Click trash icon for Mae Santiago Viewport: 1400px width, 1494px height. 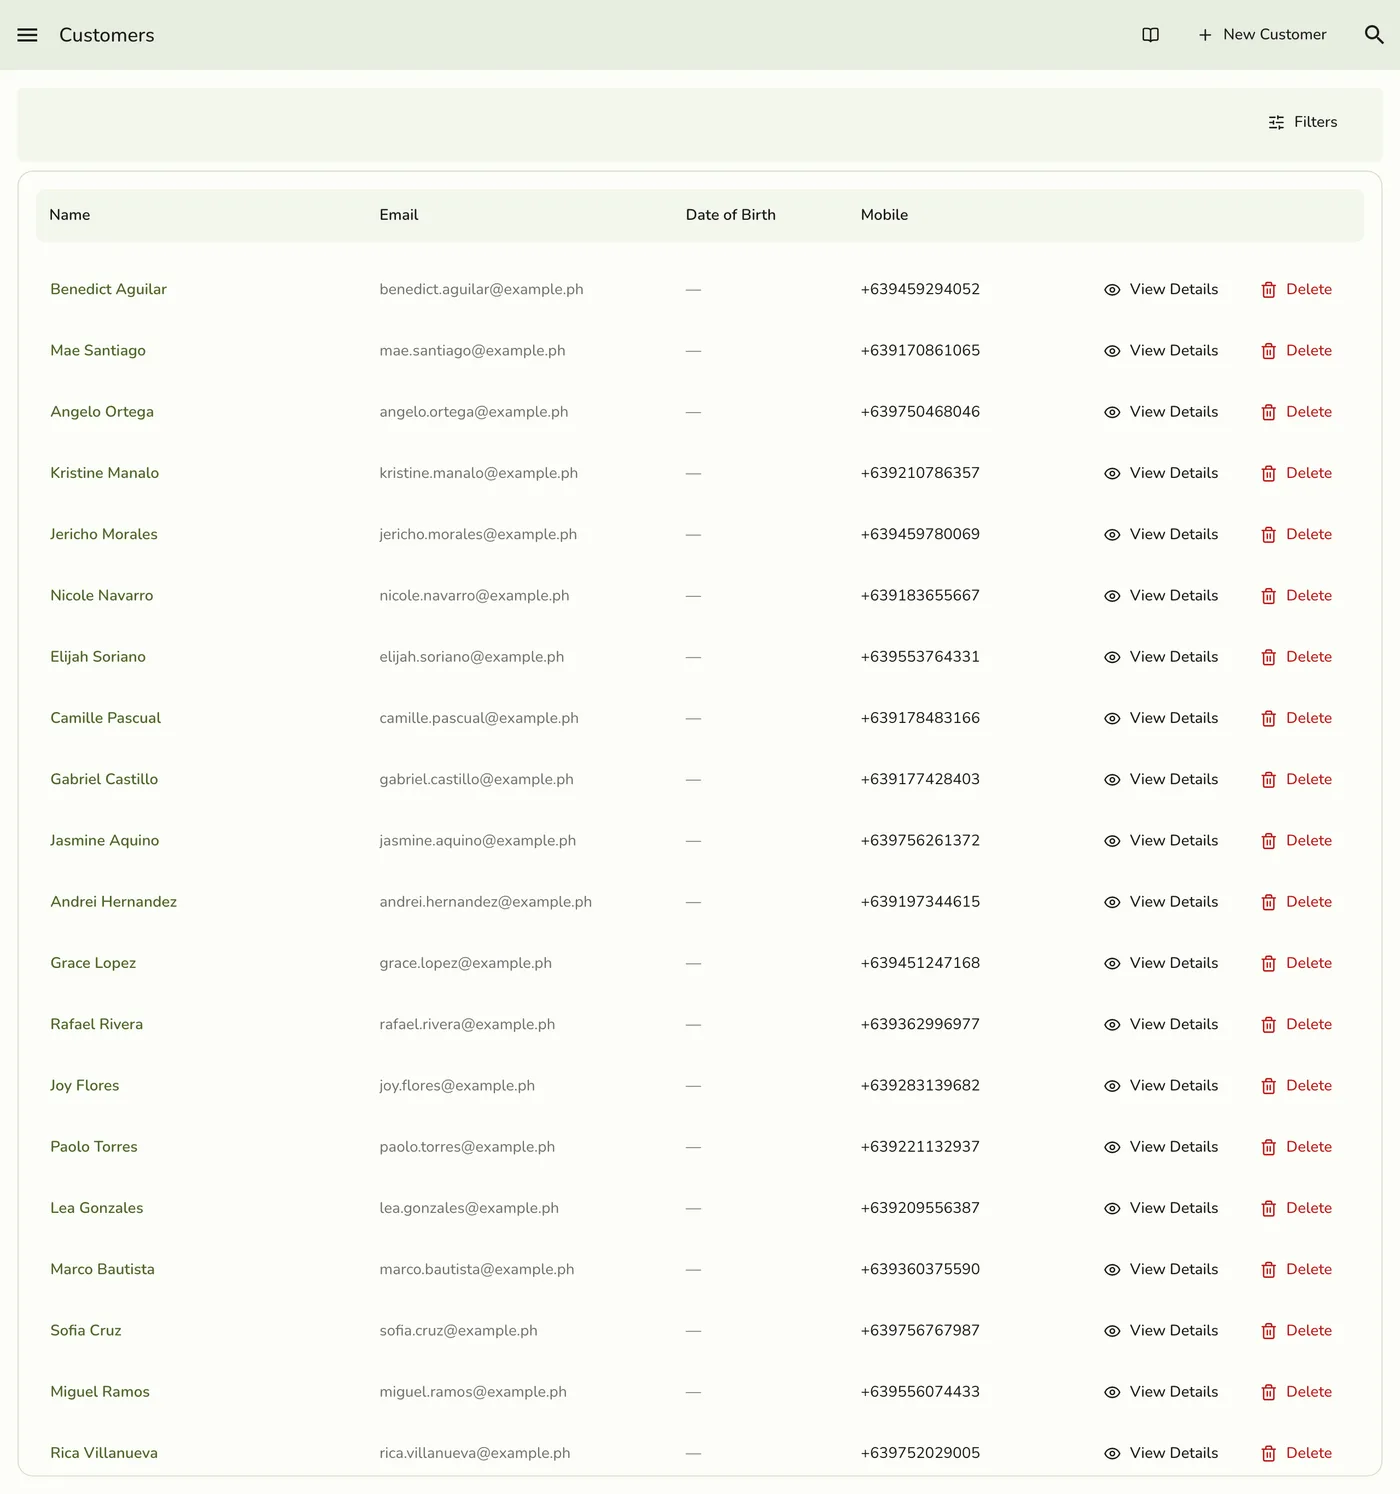[x=1268, y=351]
